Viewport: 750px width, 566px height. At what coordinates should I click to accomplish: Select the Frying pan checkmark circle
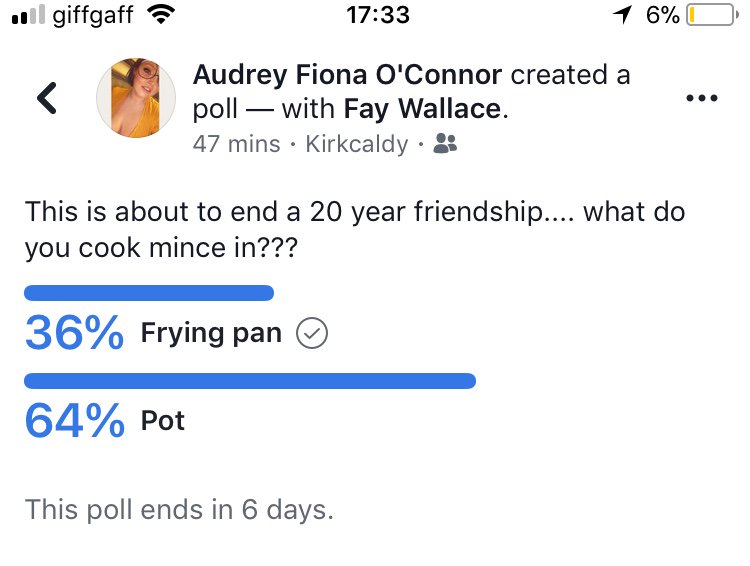pyautogui.click(x=312, y=333)
